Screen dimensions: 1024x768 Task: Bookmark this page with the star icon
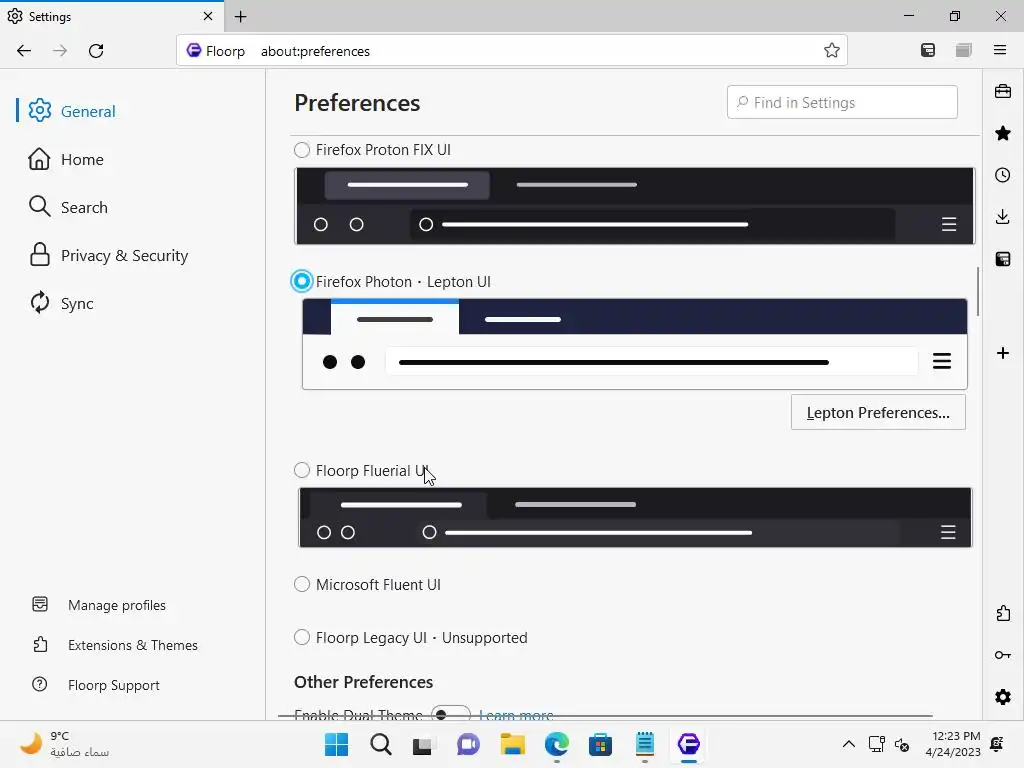click(831, 50)
